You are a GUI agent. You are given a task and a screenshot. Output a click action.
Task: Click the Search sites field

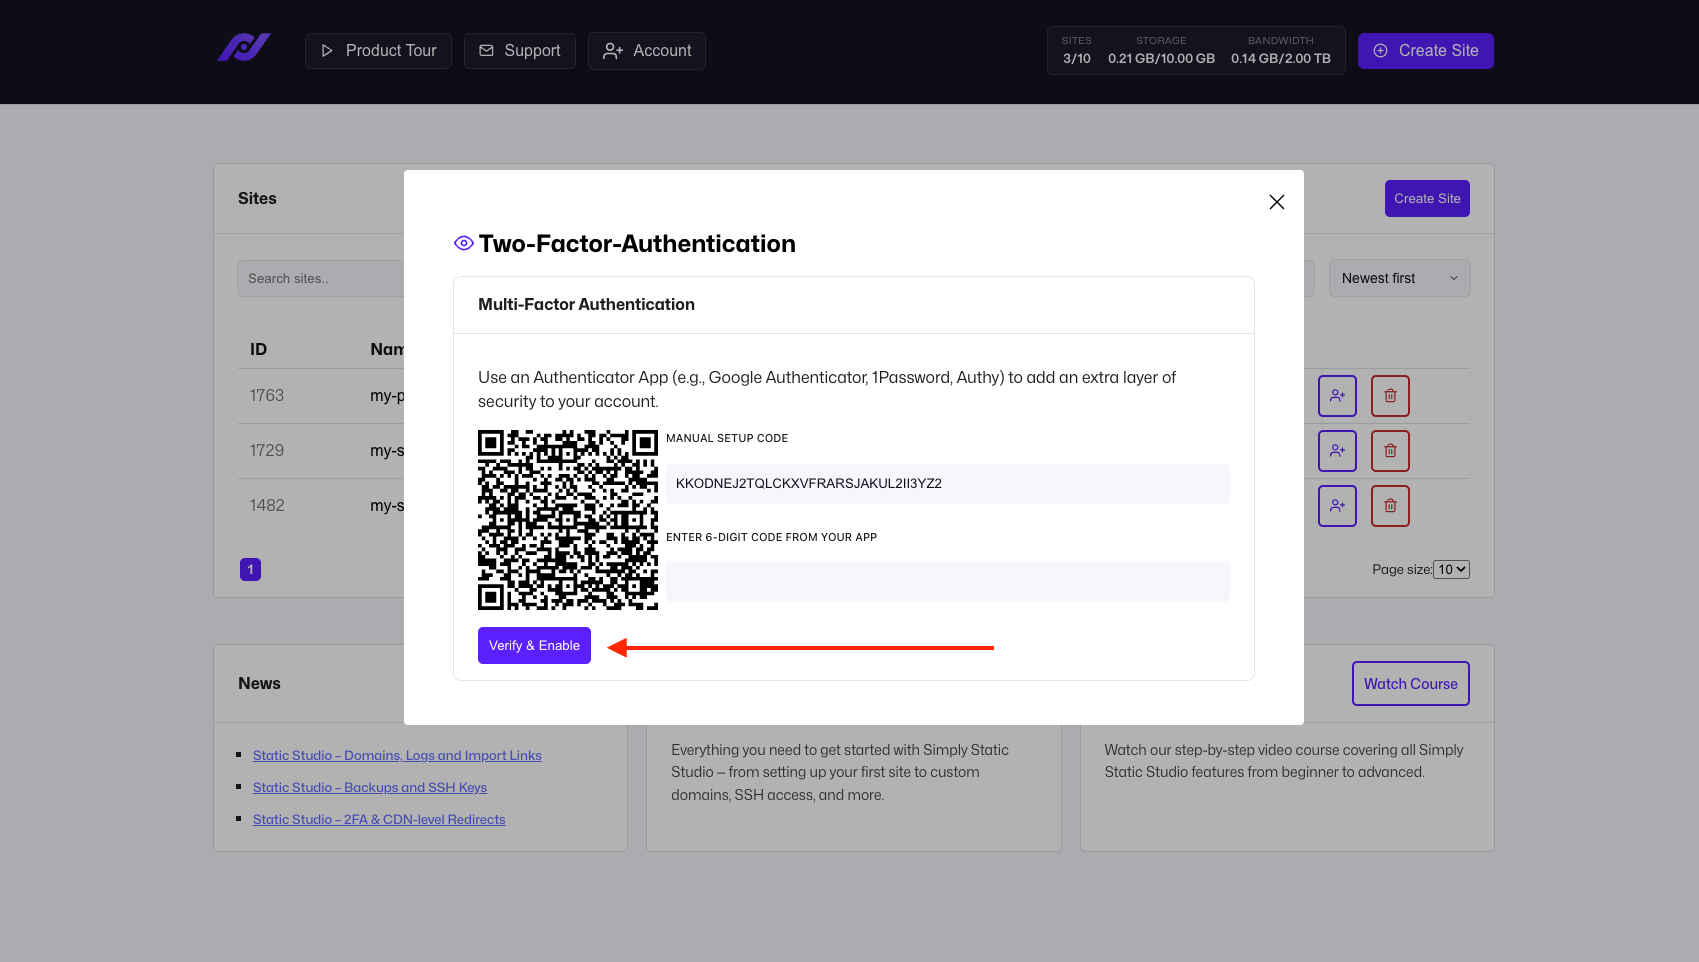(x=321, y=279)
